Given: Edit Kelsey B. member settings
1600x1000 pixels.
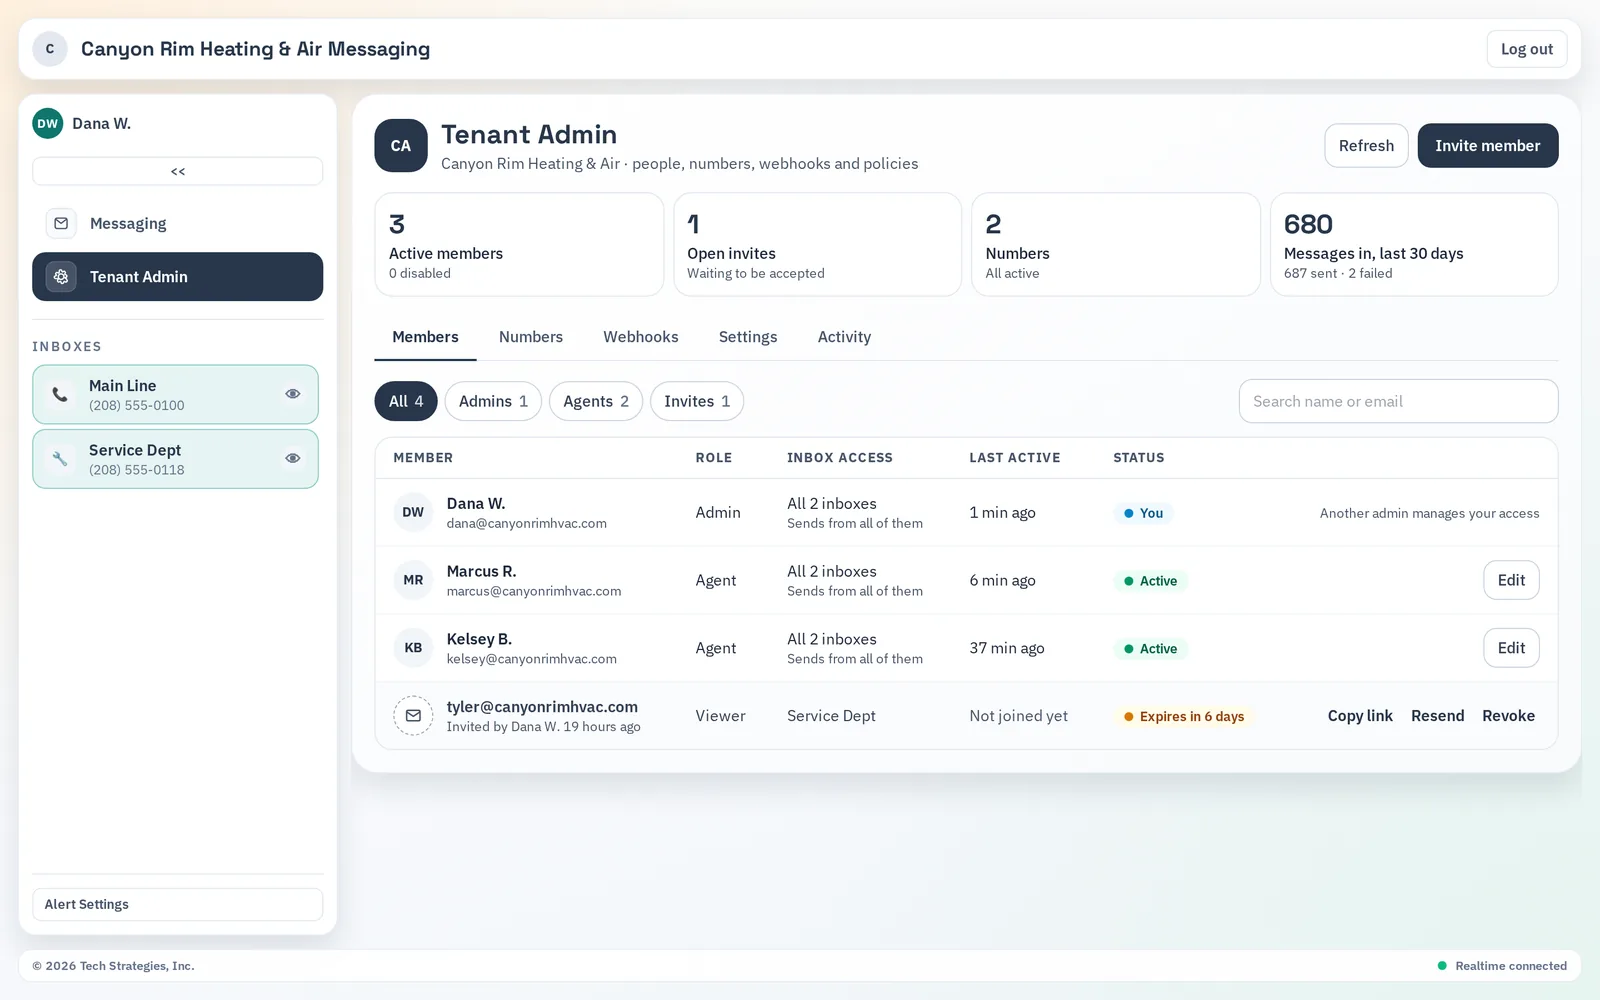Looking at the screenshot, I should [1511, 648].
